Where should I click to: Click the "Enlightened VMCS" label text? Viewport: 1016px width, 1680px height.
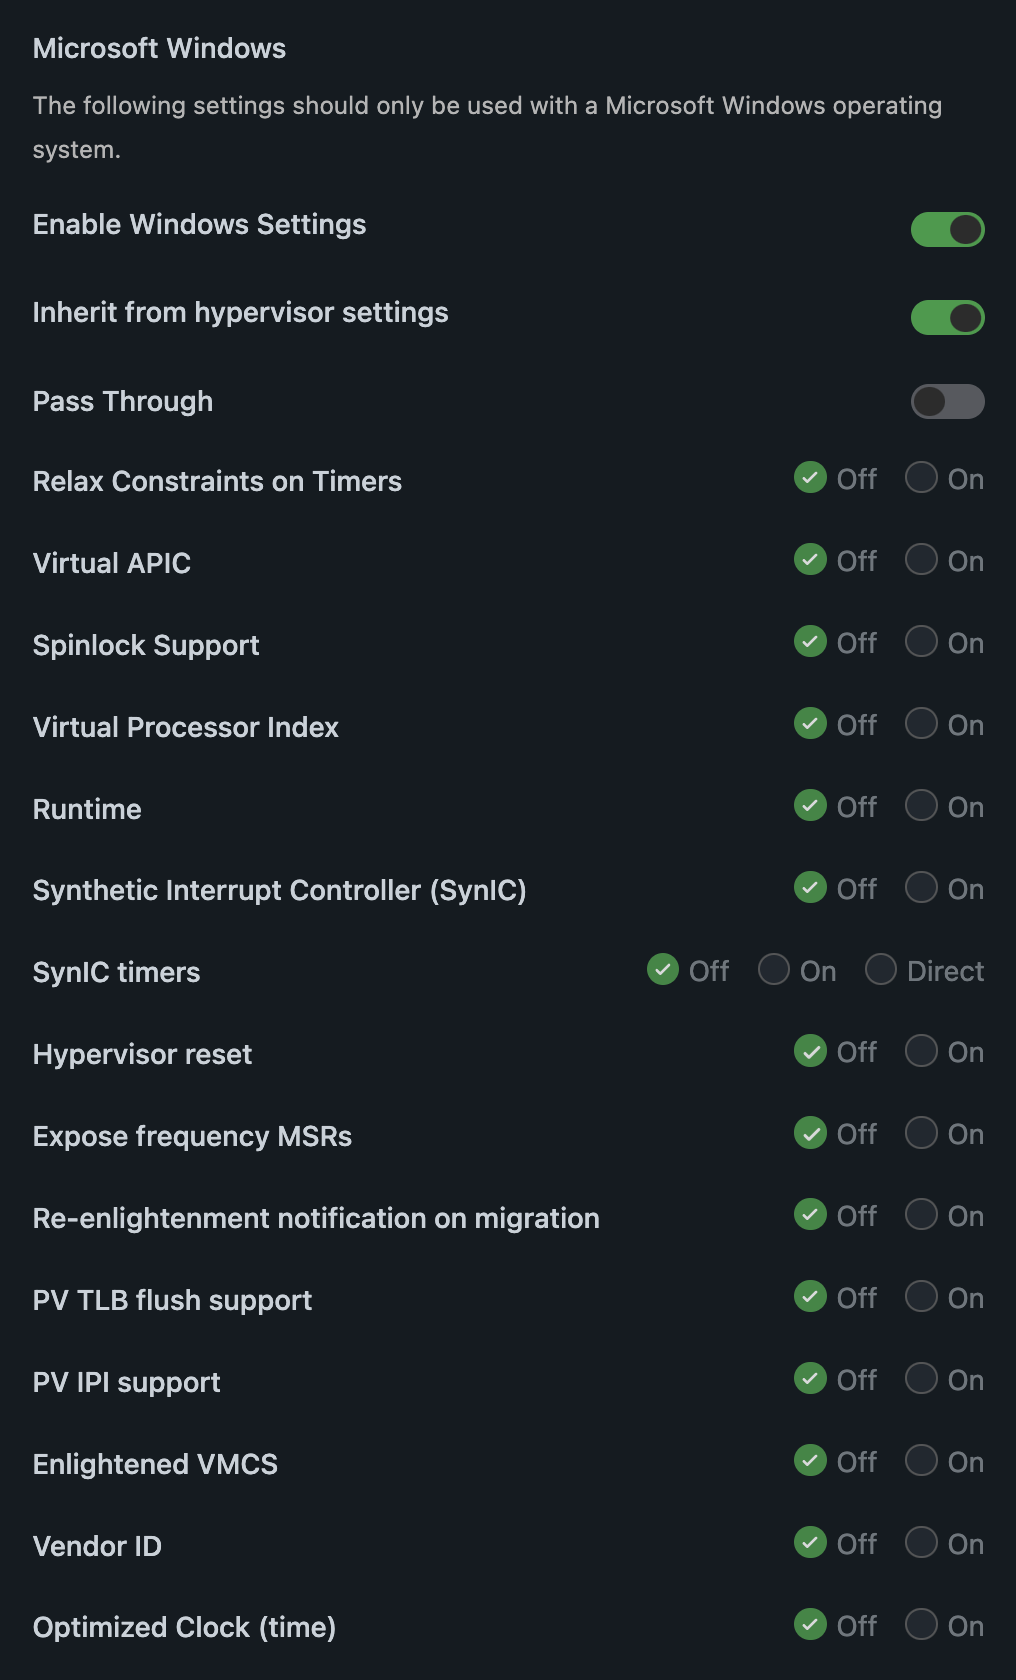155,1464
